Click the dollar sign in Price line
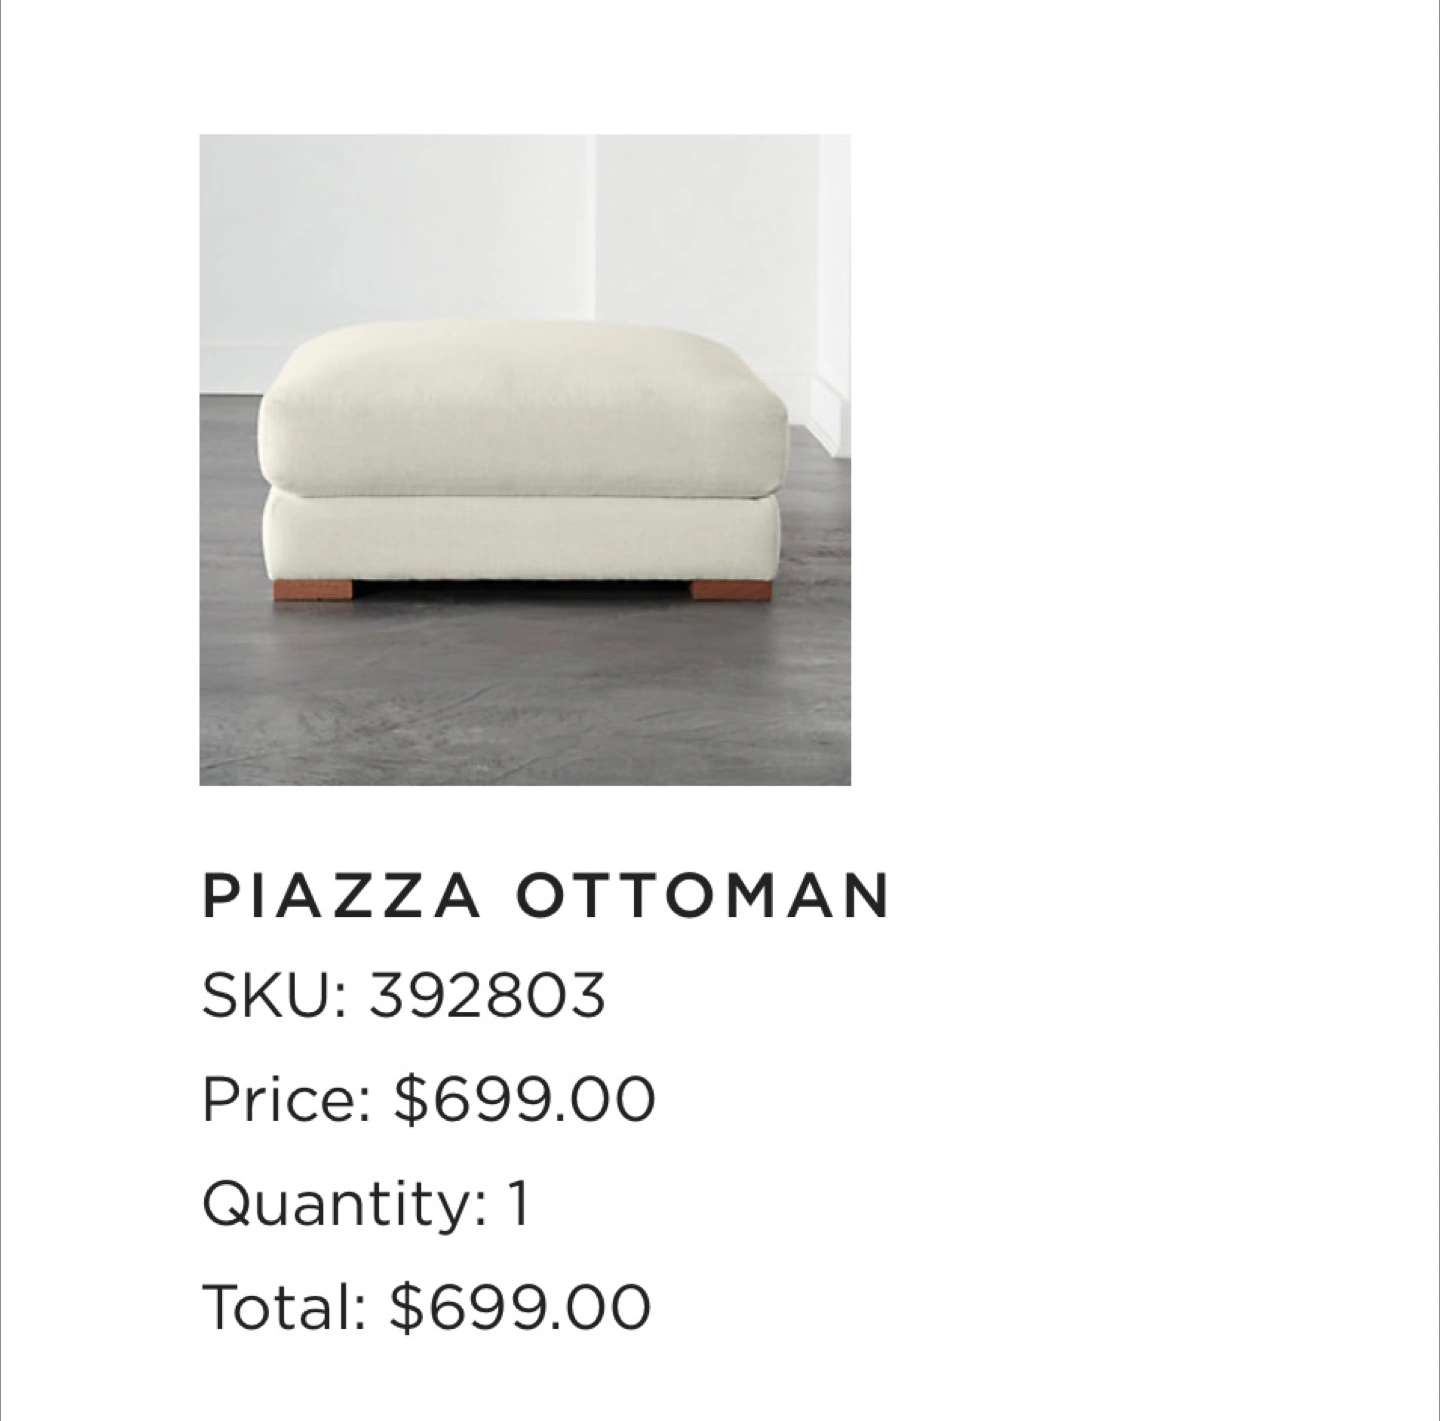The width and height of the screenshot is (1440, 1421). pyautogui.click(x=411, y=1099)
